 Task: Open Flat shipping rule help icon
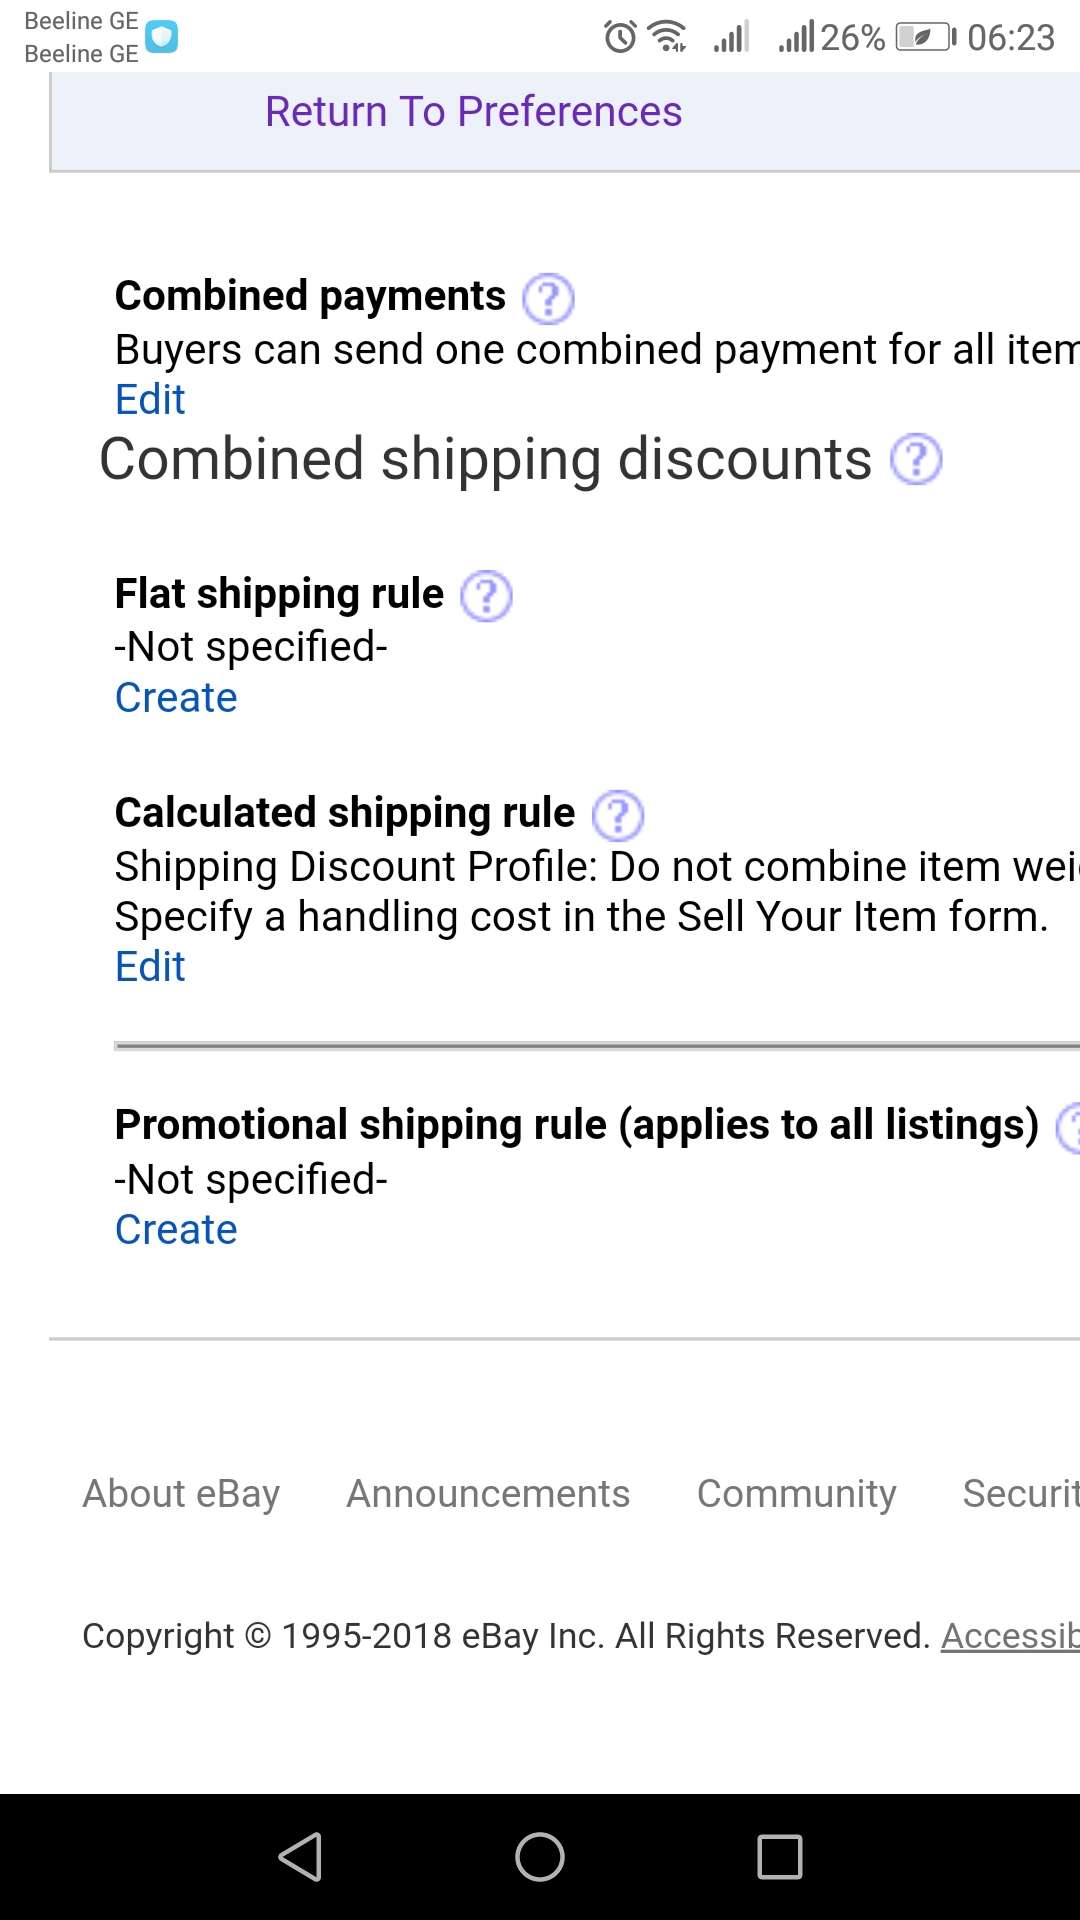point(486,596)
